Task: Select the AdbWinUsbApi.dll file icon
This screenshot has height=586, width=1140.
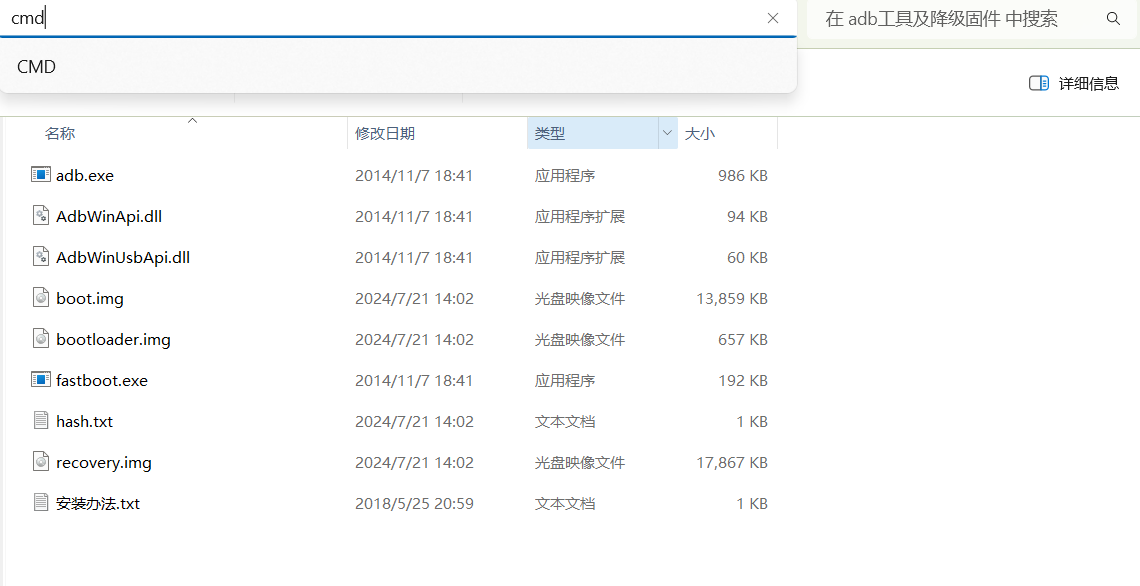Action: (x=41, y=257)
